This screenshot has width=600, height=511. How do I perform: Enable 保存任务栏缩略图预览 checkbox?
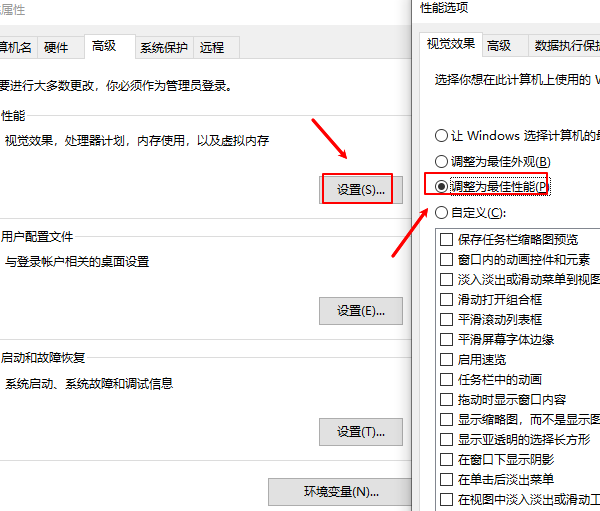tap(446, 240)
